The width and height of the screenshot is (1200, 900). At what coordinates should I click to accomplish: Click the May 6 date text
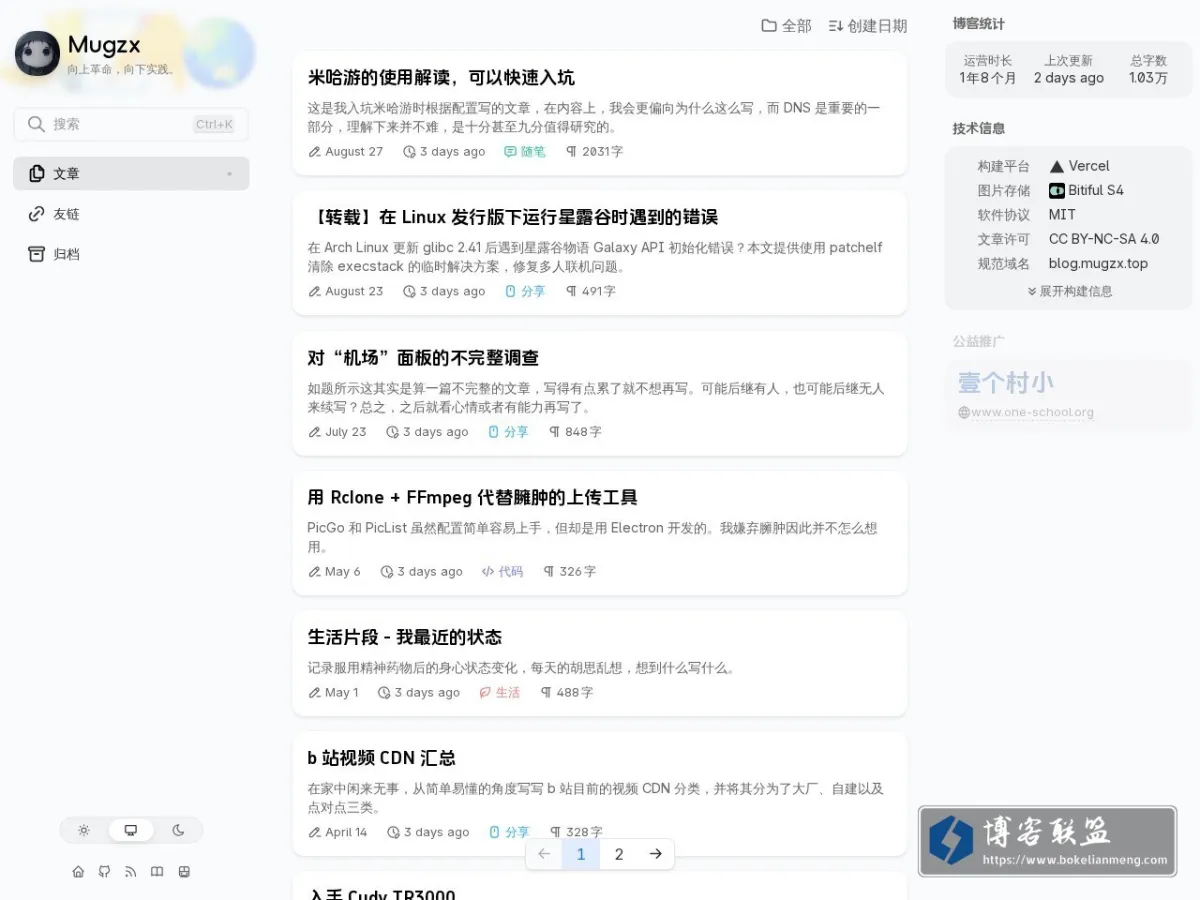343,572
